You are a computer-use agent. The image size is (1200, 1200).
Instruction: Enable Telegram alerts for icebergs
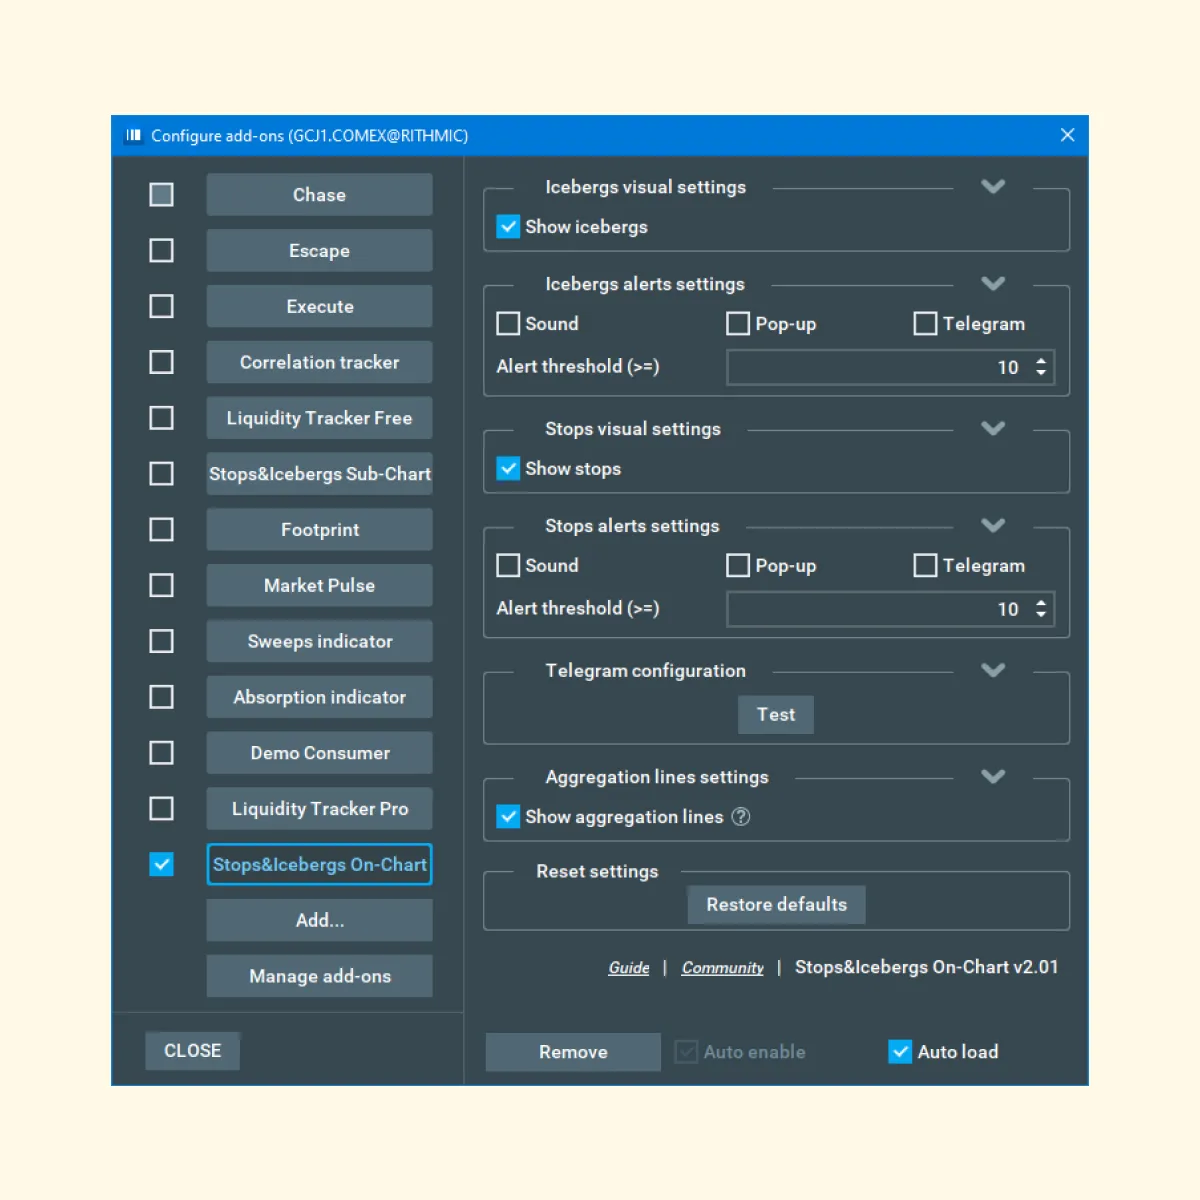click(925, 324)
